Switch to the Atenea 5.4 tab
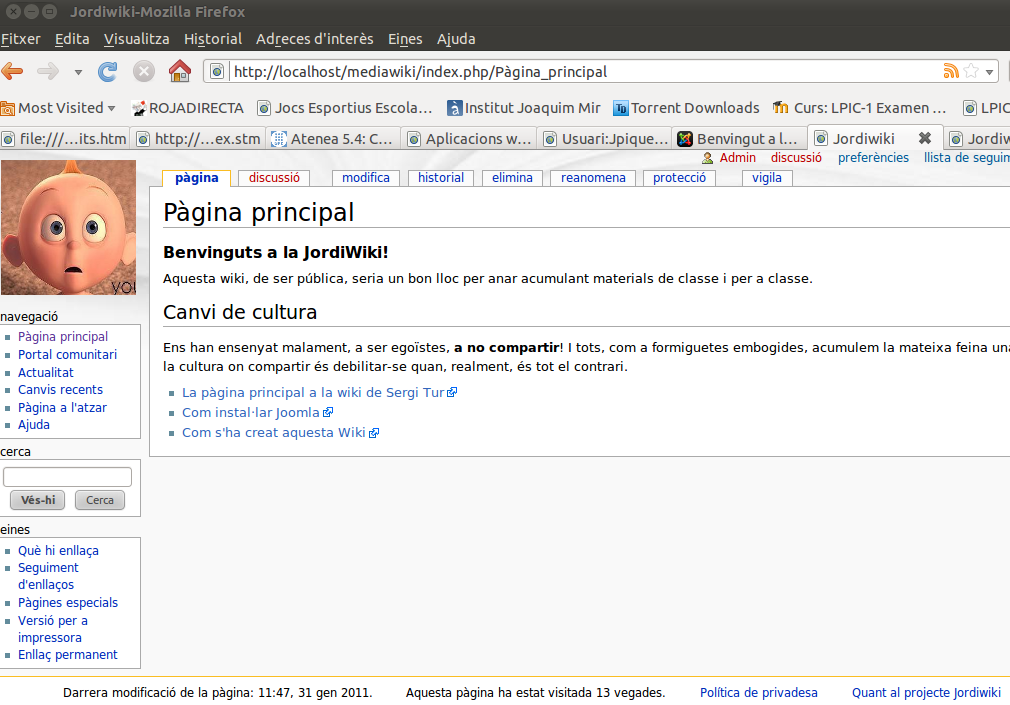The width and height of the screenshot is (1010, 705). (333, 139)
